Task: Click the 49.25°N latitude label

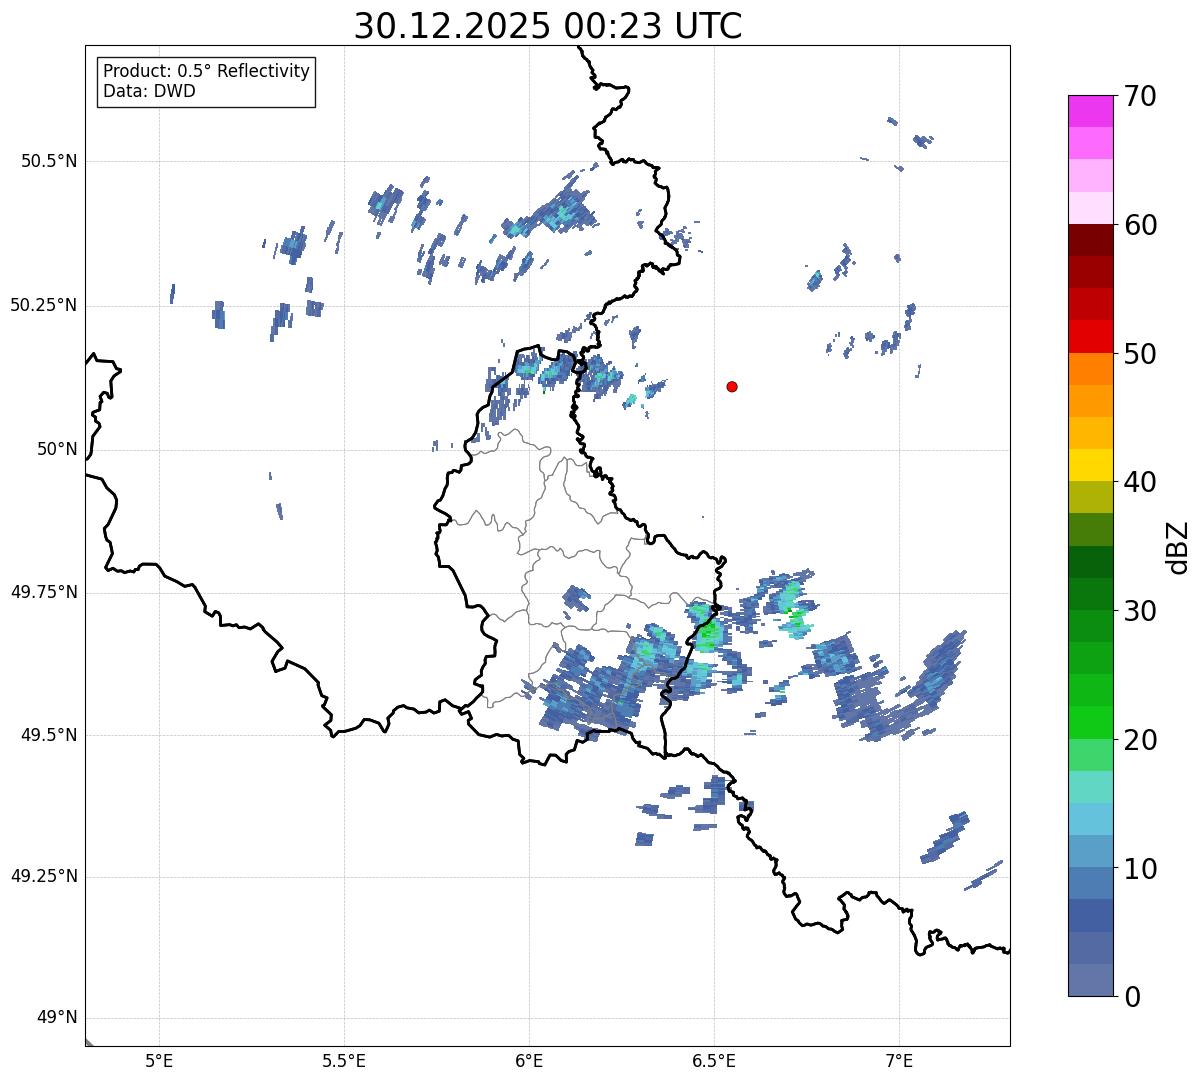Action: [43, 877]
